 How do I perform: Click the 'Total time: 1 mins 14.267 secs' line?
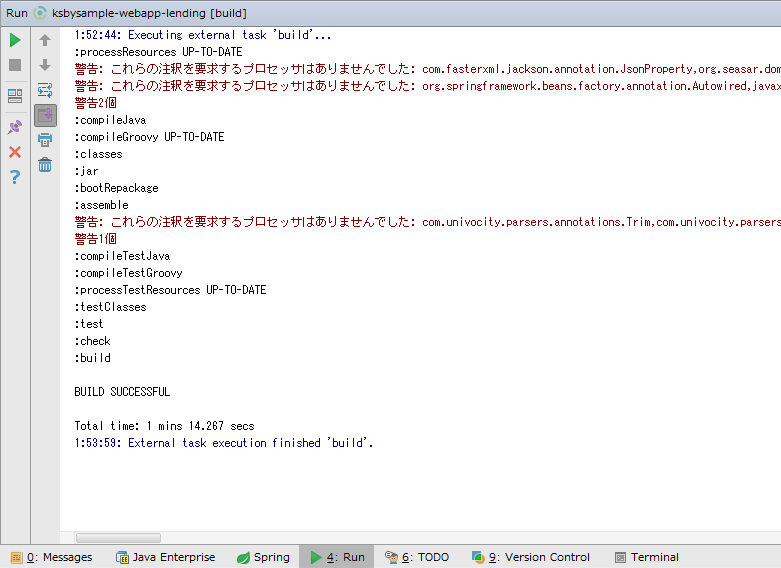click(x=164, y=426)
